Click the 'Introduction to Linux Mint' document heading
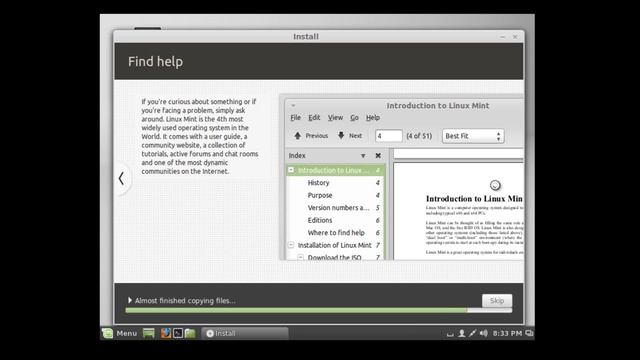The width and height of the screenshot is (640, 360). [474, 199]
